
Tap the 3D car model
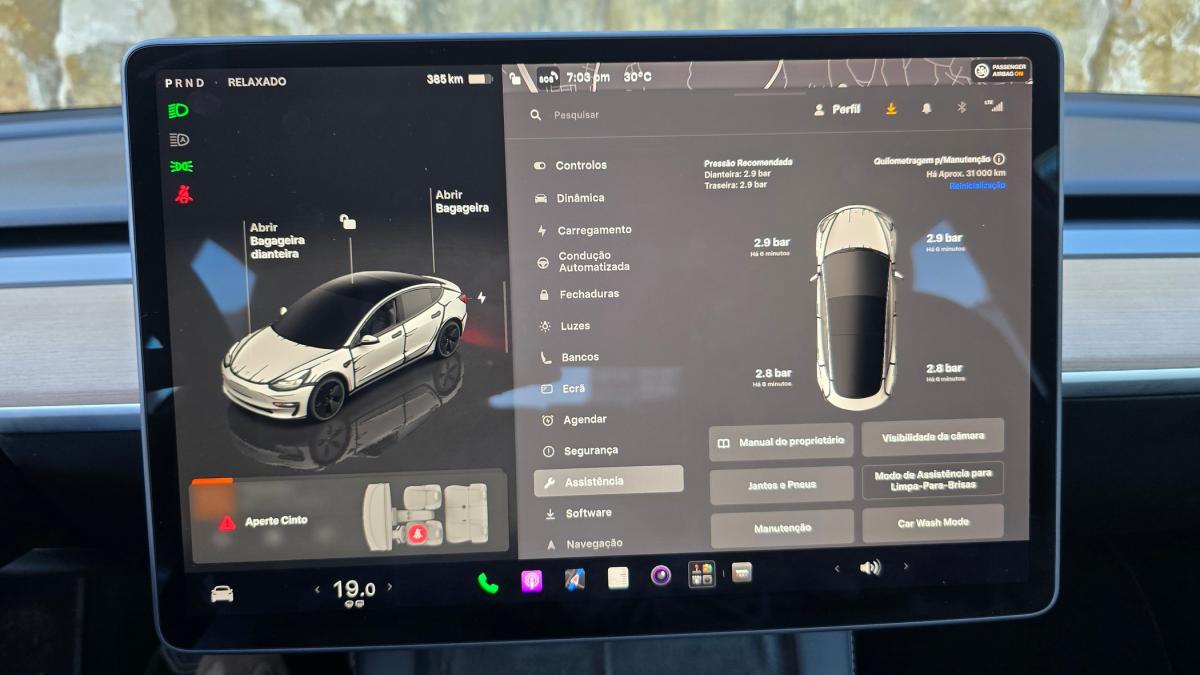(x=345, y=345)
